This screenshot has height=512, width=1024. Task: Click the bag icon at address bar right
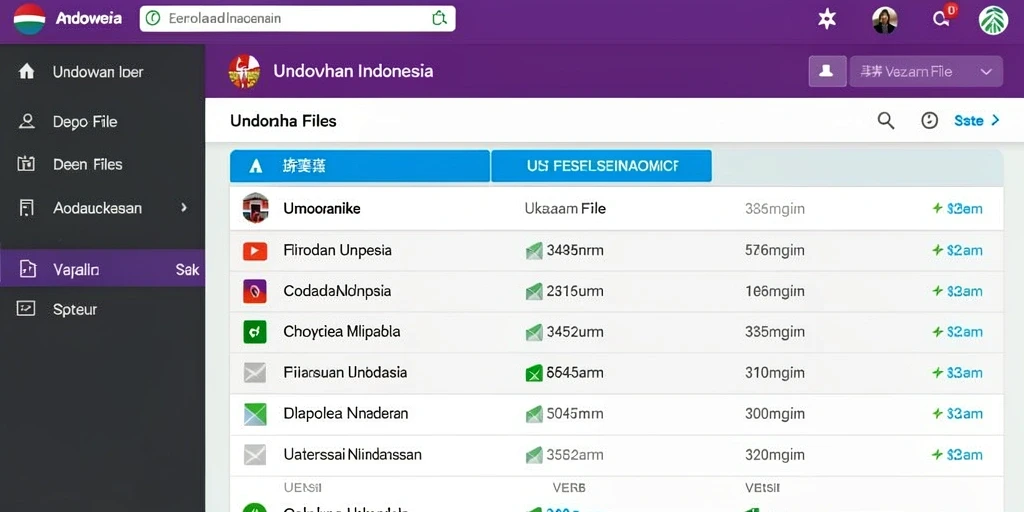click(x=440, y=18)
